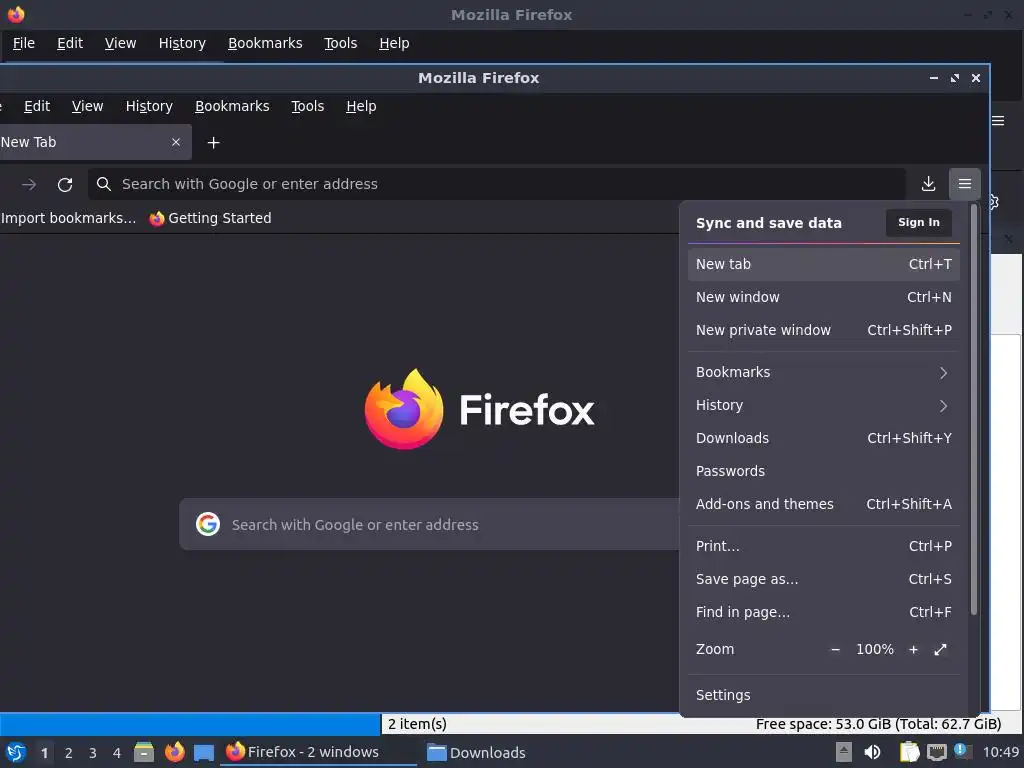Switch to workspace 3
The height and width of the screenshot is (768, 1024).
[x=93, y=753]
